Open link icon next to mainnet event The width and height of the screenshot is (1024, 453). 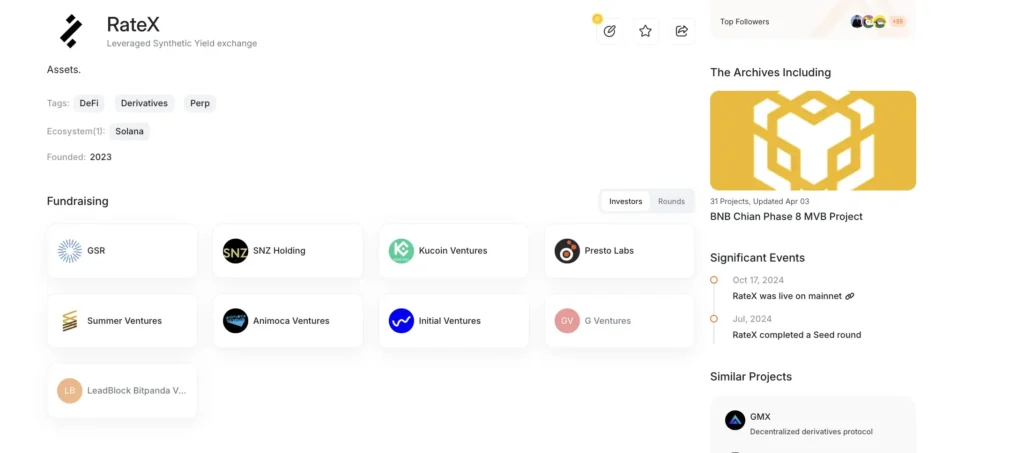click(850, 296)
